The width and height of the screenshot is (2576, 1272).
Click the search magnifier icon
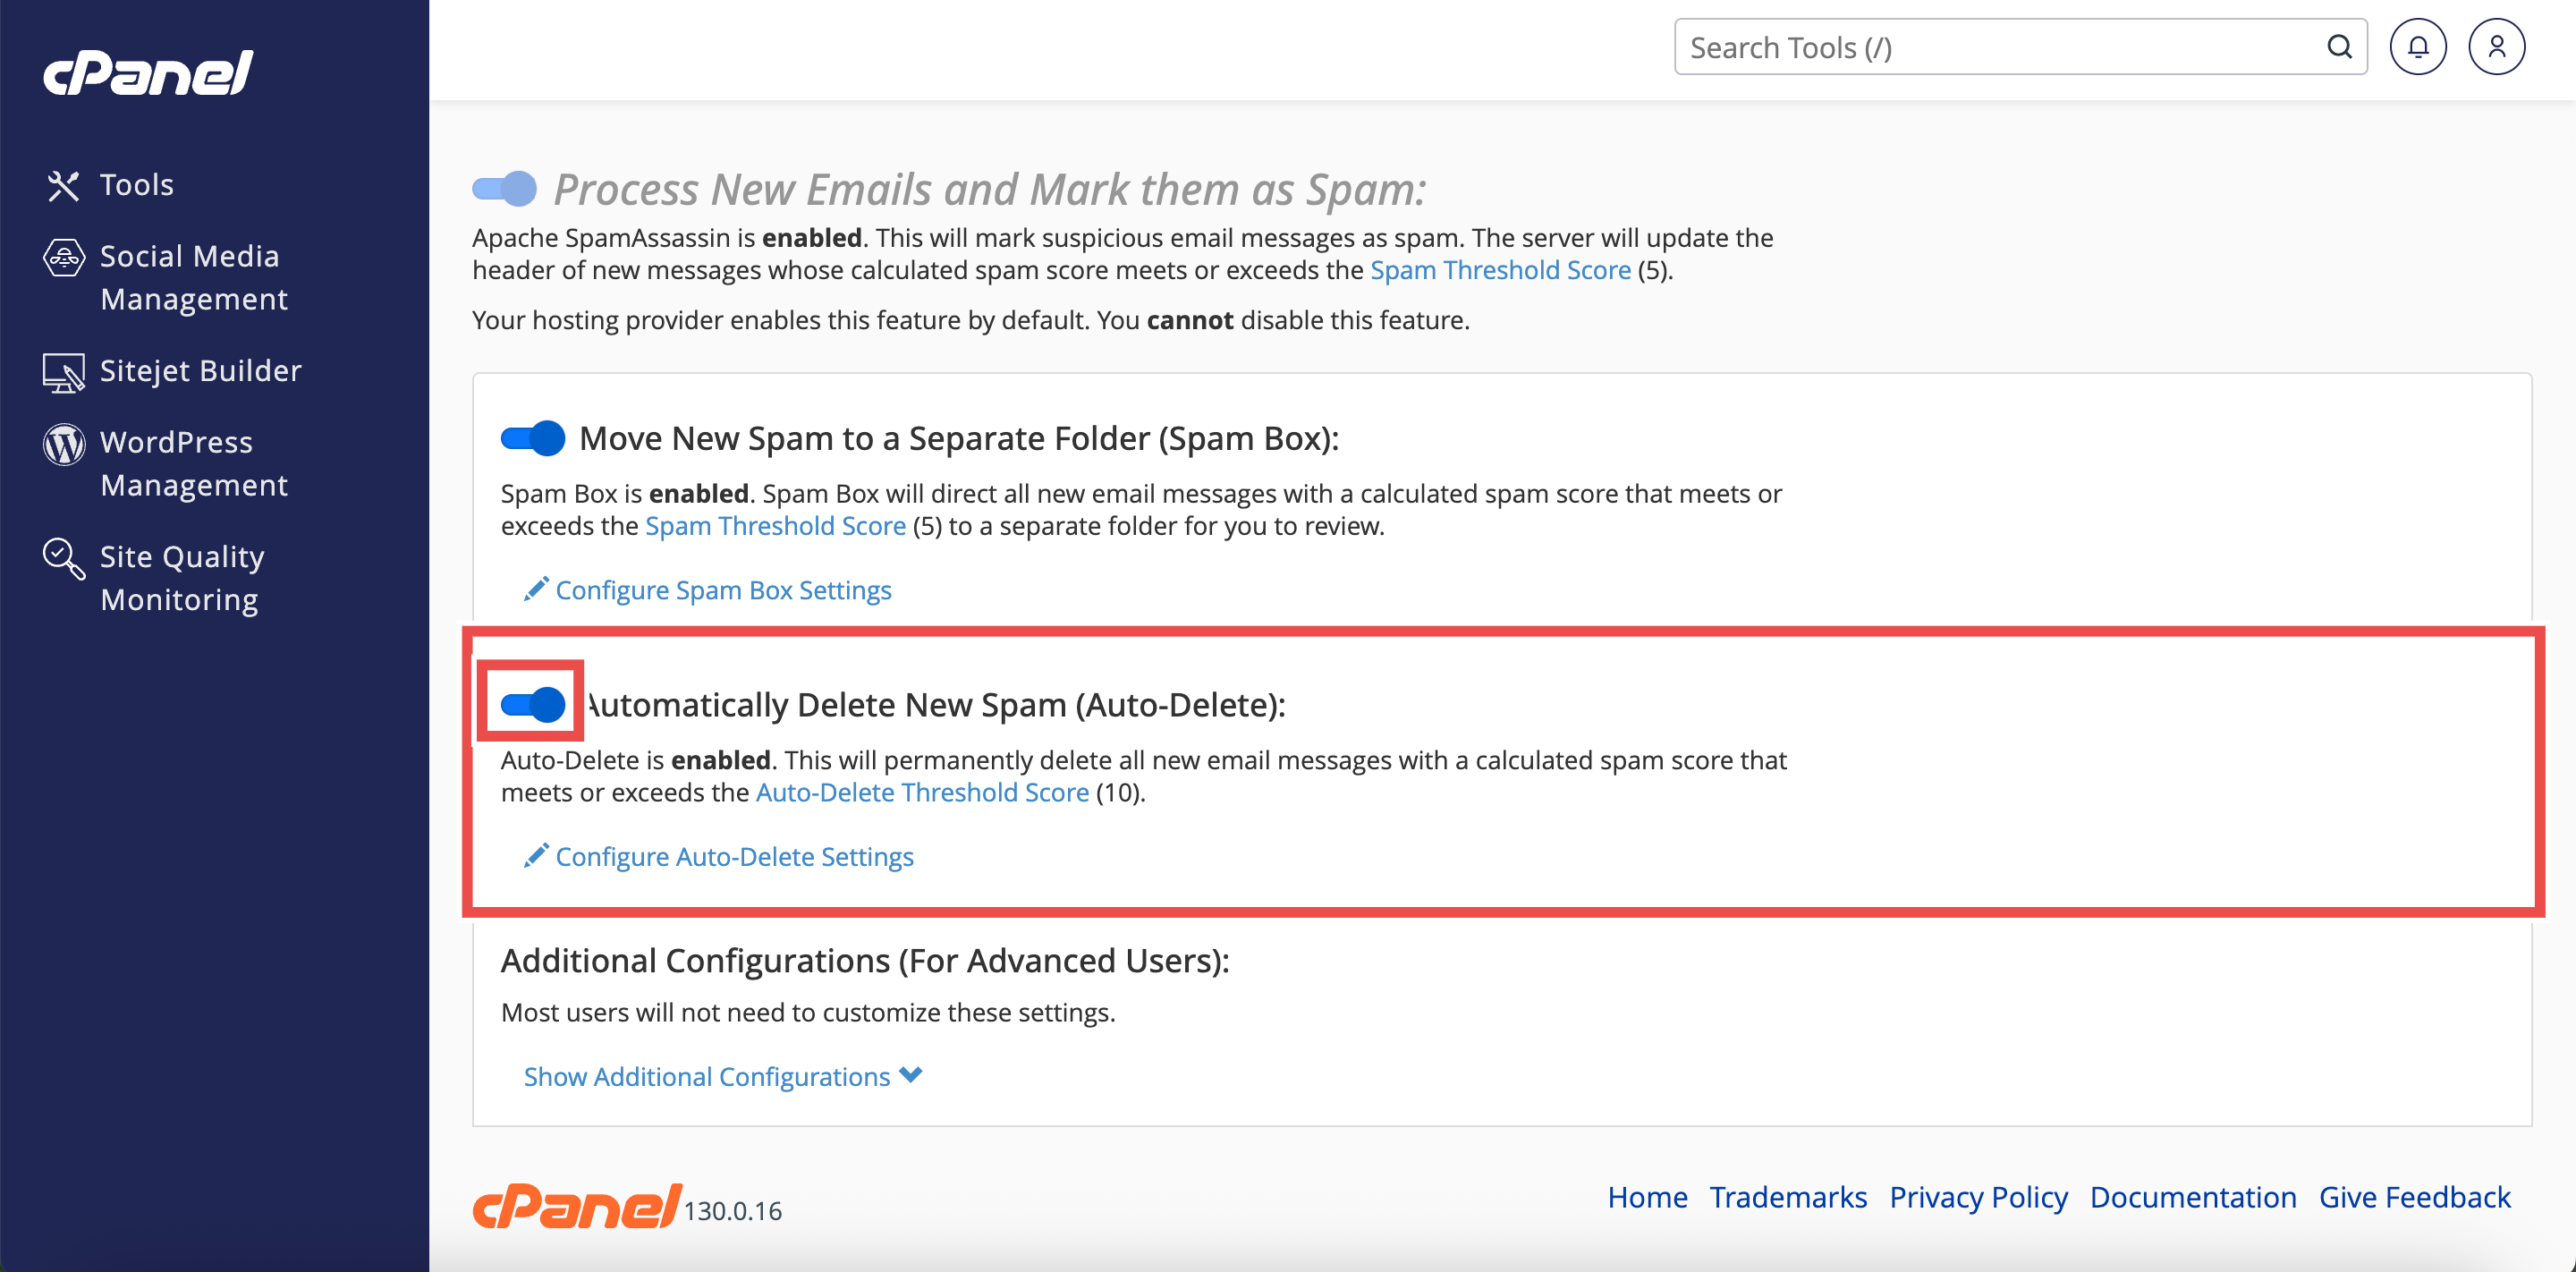[2338, 47]
